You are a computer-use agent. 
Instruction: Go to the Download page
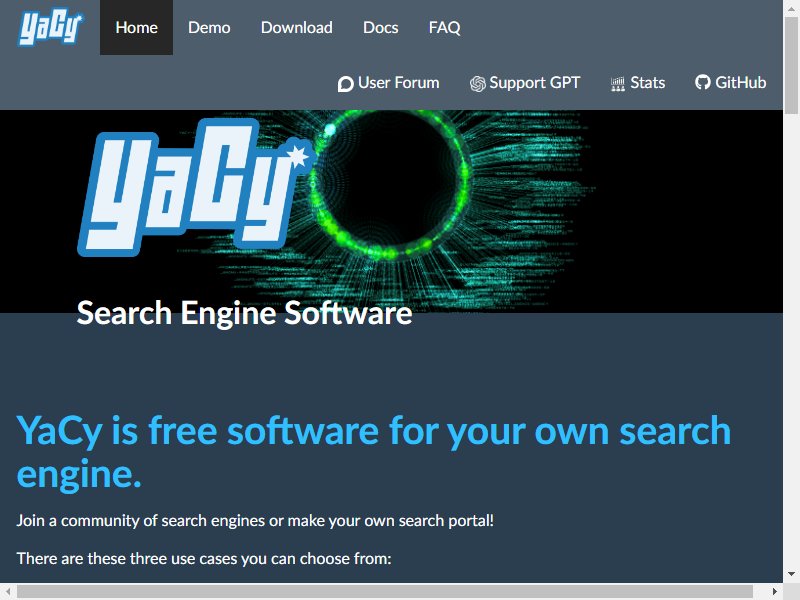click(296, 28)
